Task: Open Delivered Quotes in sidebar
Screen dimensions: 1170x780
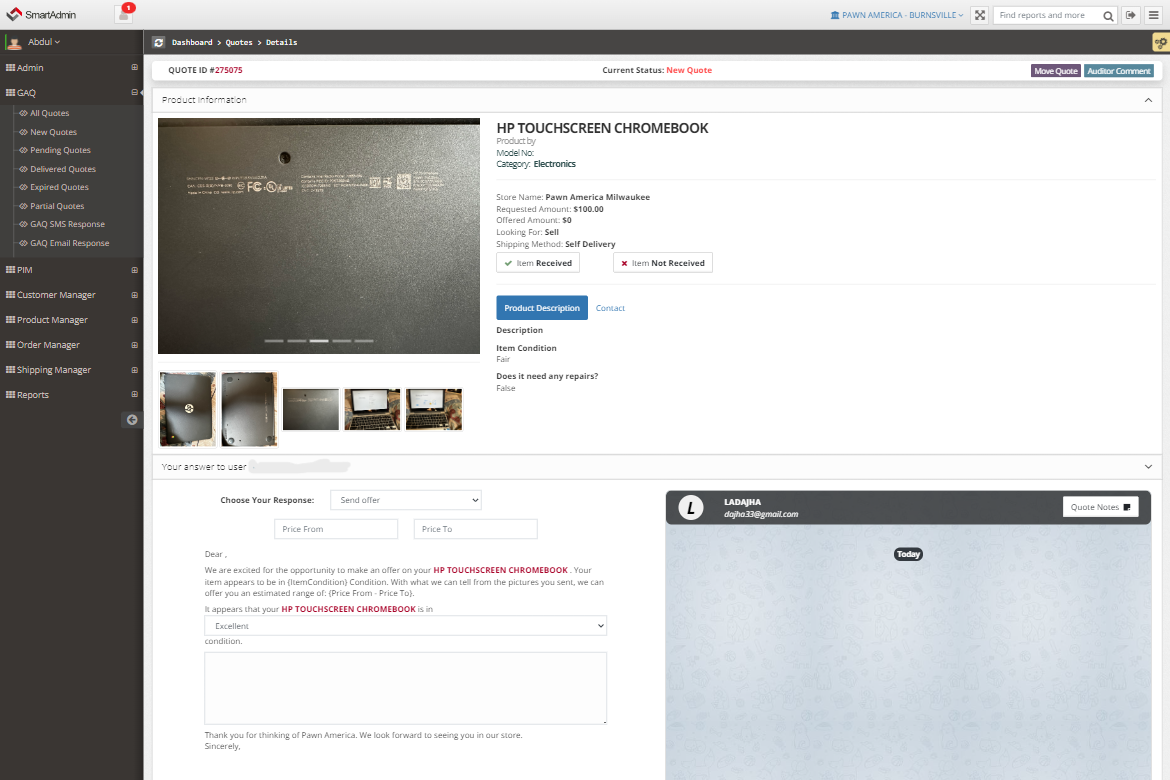Action: (x=63, y=169)
